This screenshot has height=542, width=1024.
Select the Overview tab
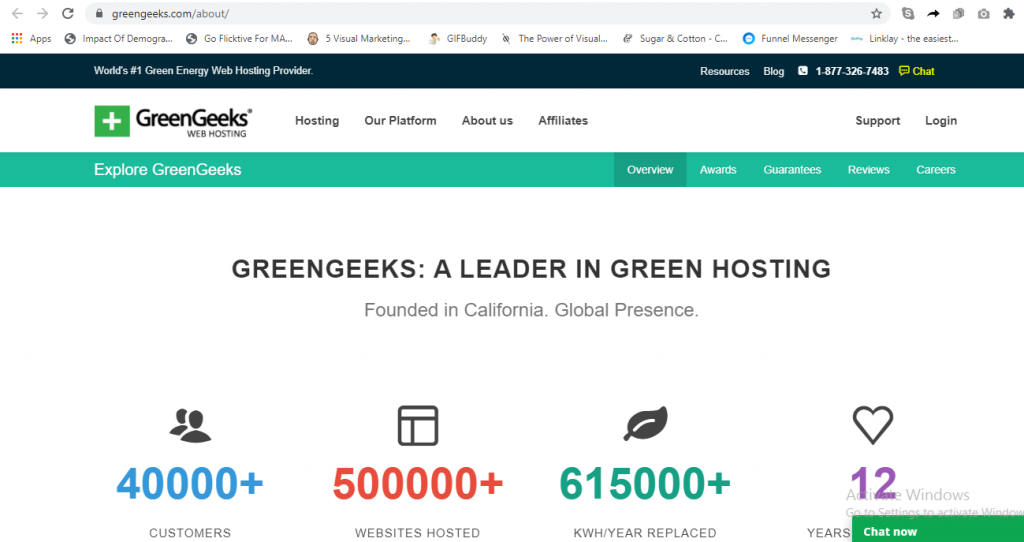[650, 170]
